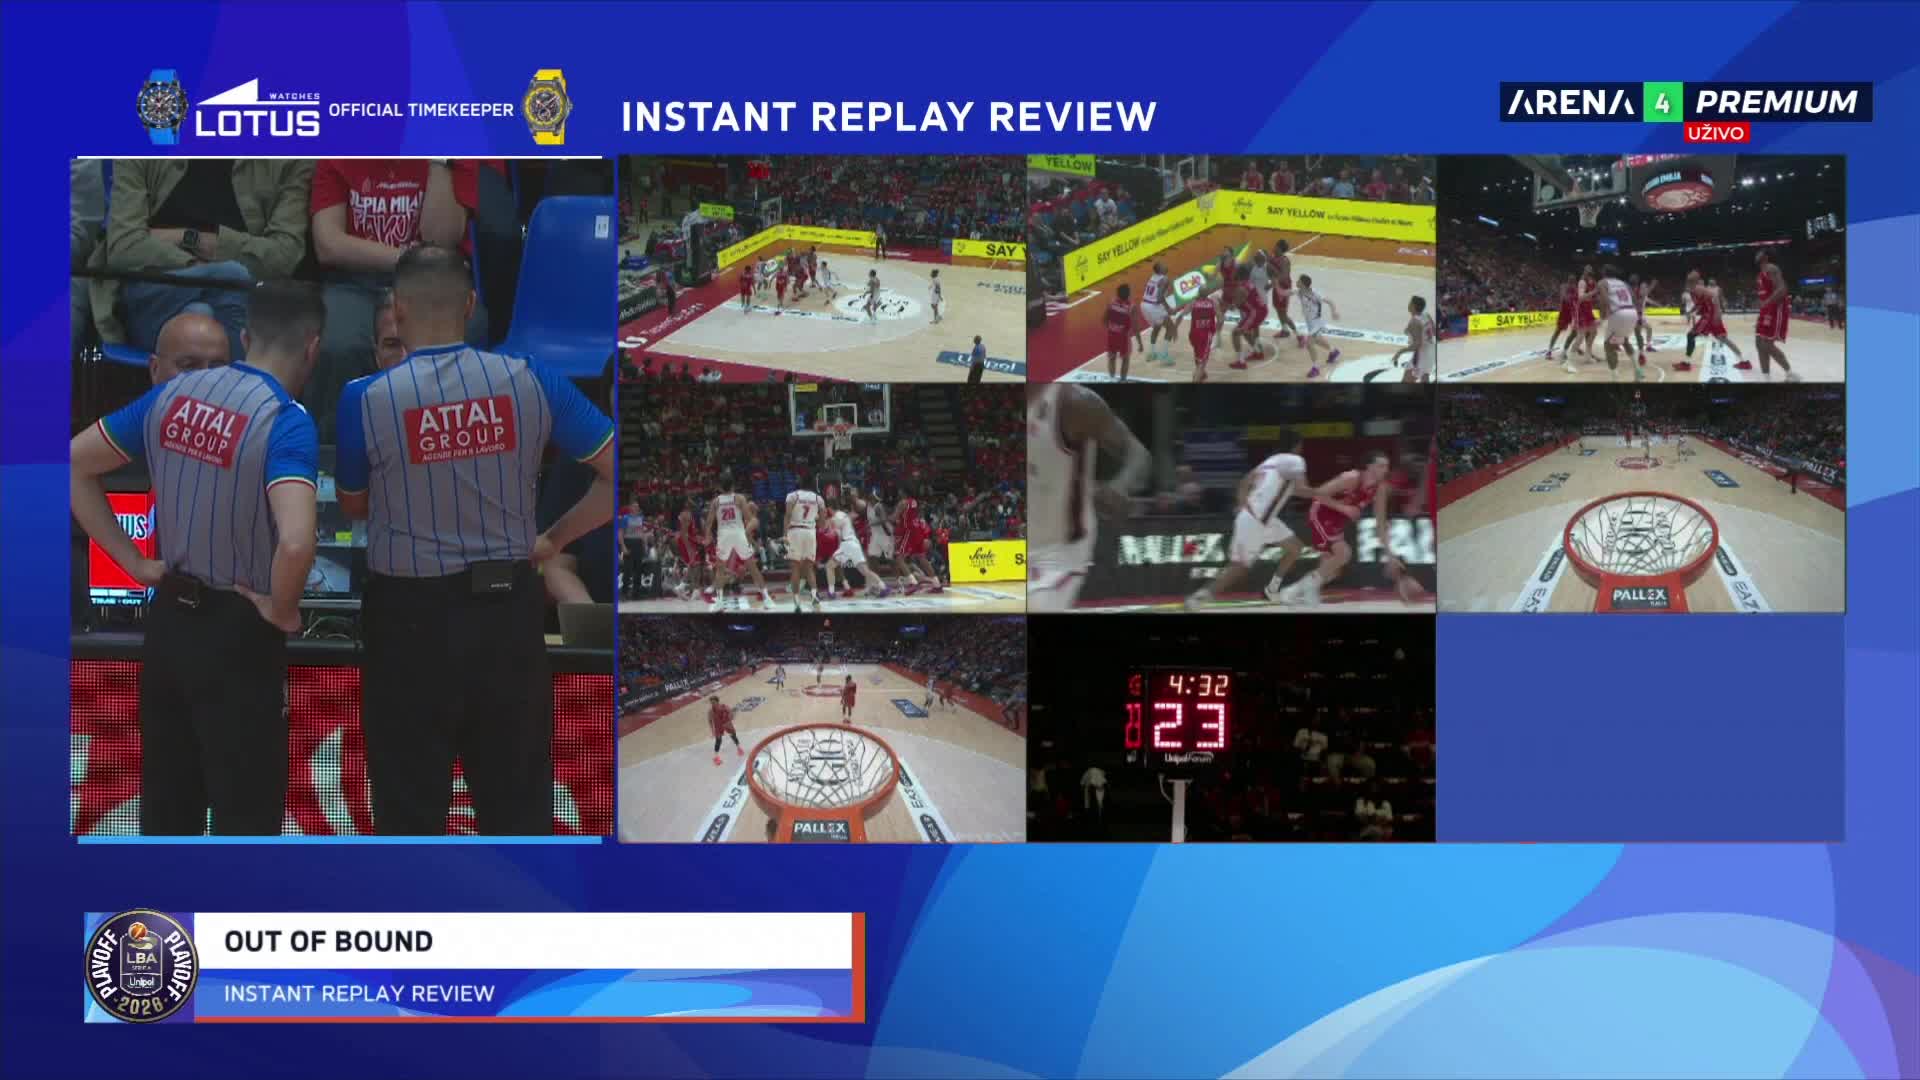Click the red UŽIVO live badge
The width and height of the screenshot is (1920, 1080).
[x=1716, y=133]
